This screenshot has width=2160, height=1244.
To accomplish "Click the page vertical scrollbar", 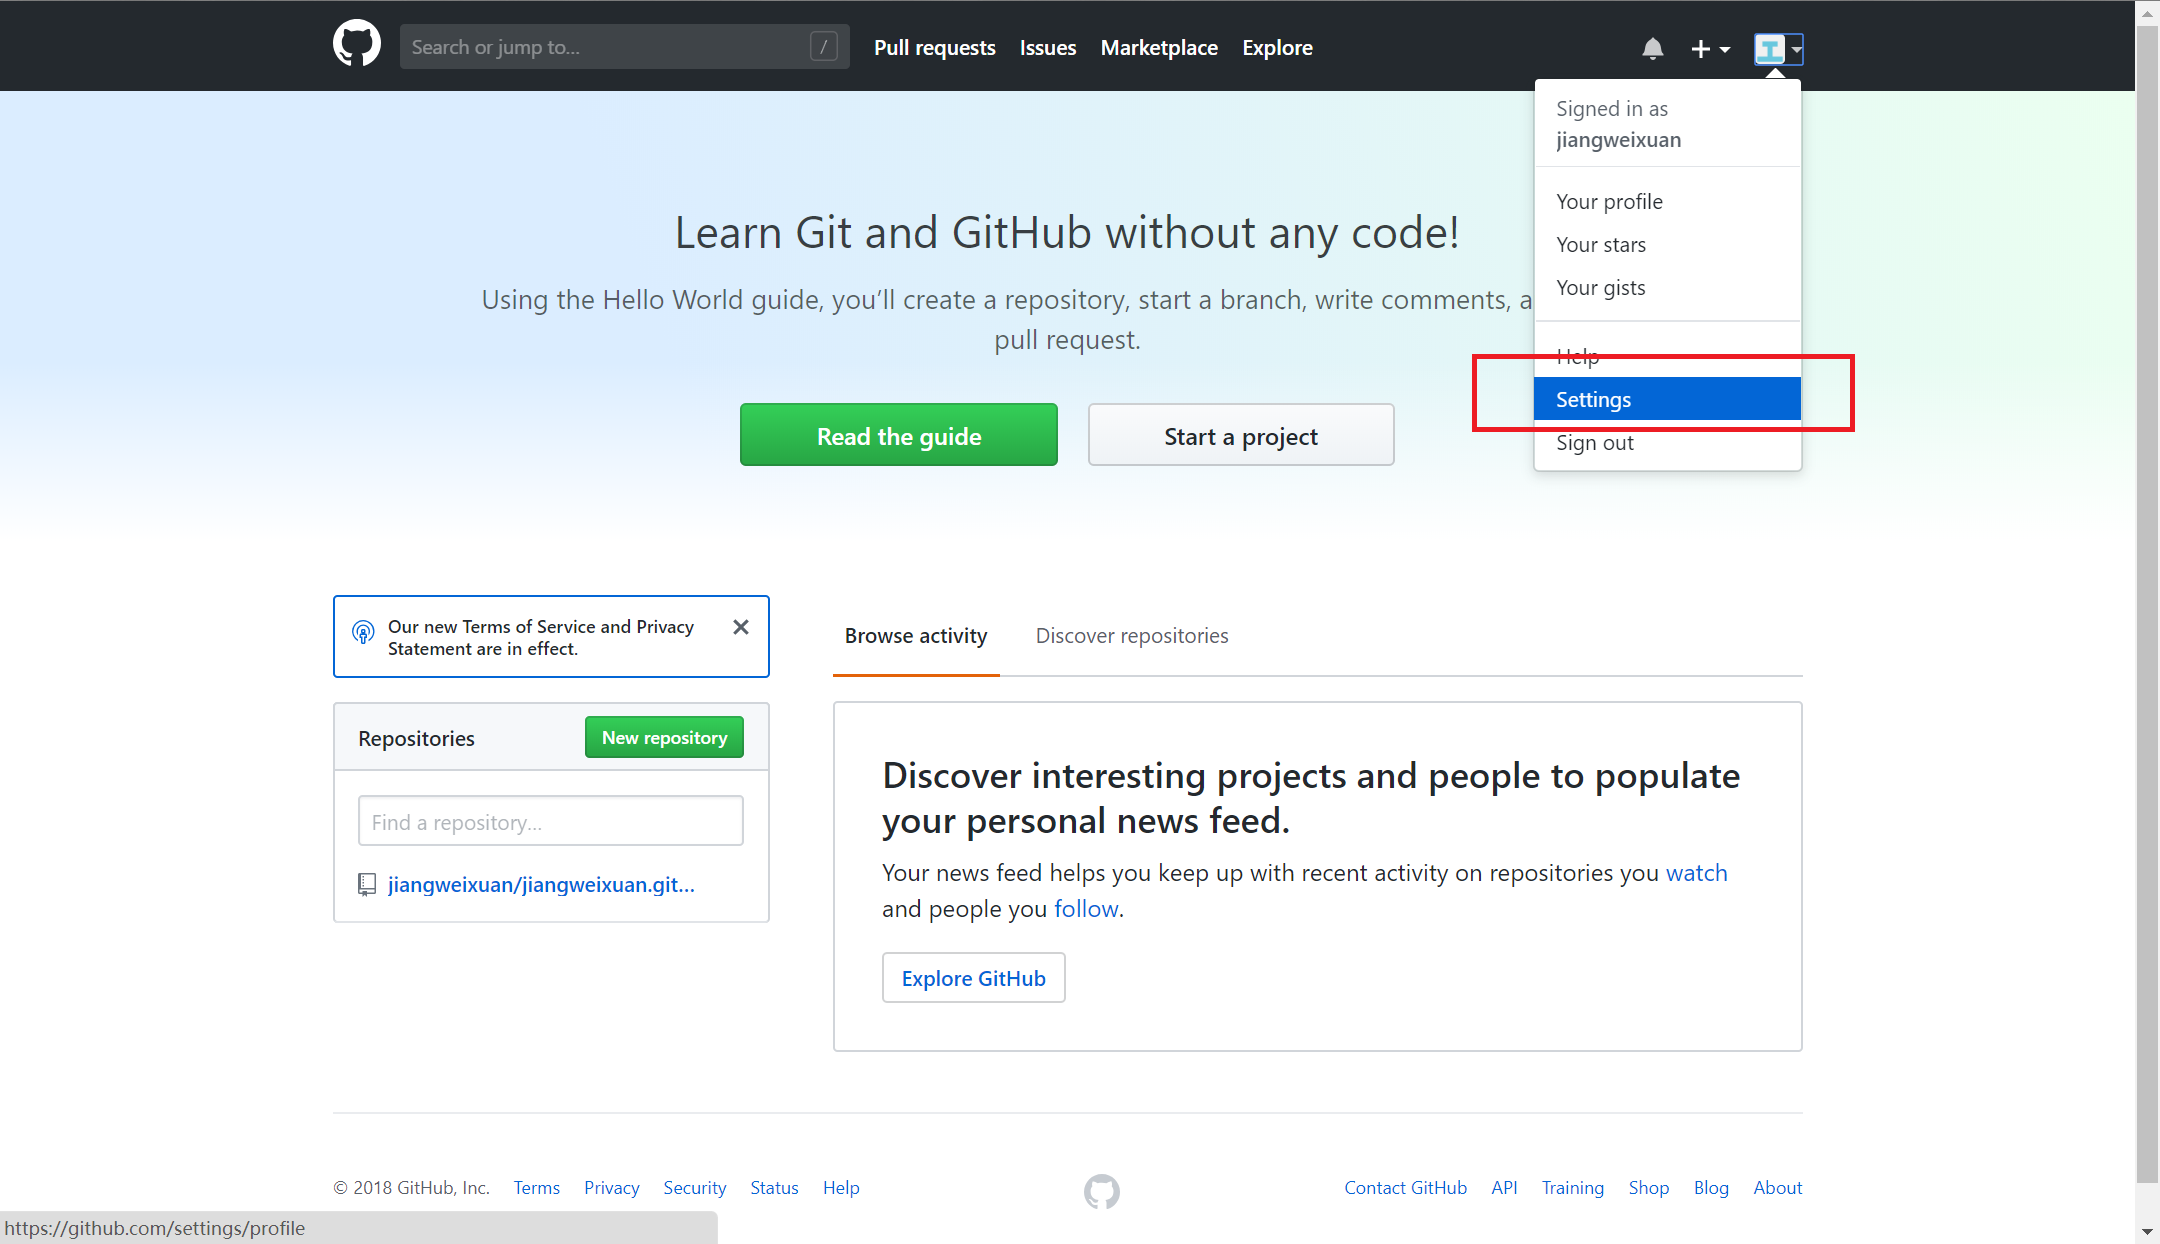I will [x=2146, y=600].
